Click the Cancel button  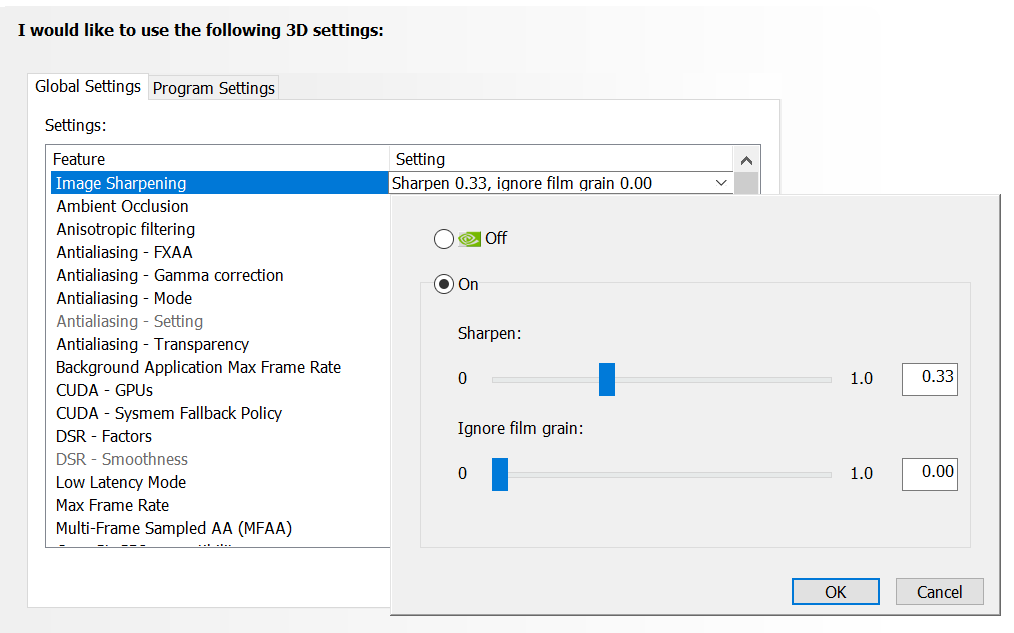click(x=939, y=592)
